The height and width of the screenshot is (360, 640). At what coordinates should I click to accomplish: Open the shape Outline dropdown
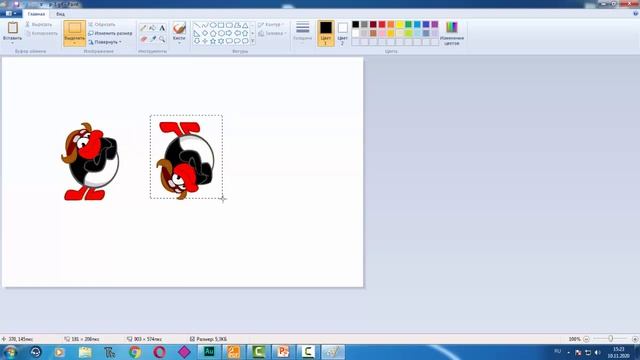tap(272, 25)
